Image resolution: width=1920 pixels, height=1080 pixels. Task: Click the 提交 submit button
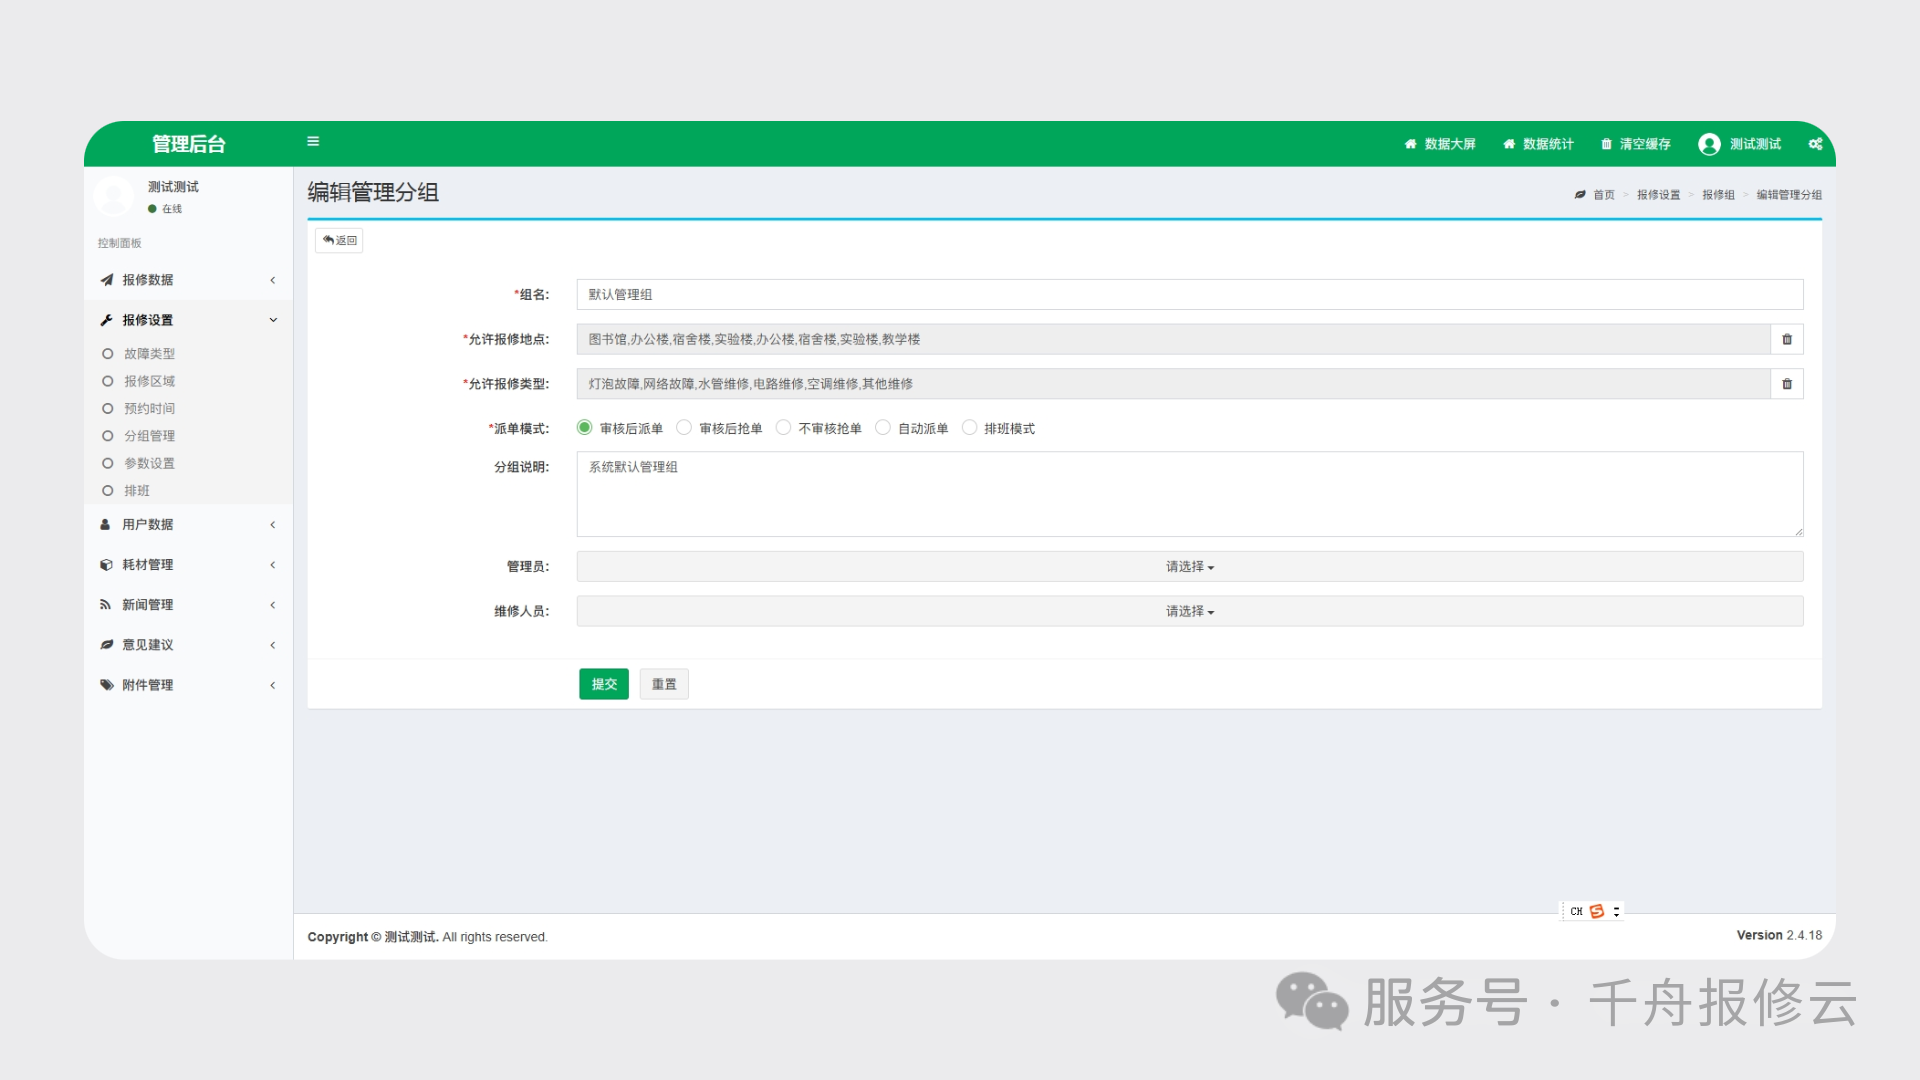[603, 684]
